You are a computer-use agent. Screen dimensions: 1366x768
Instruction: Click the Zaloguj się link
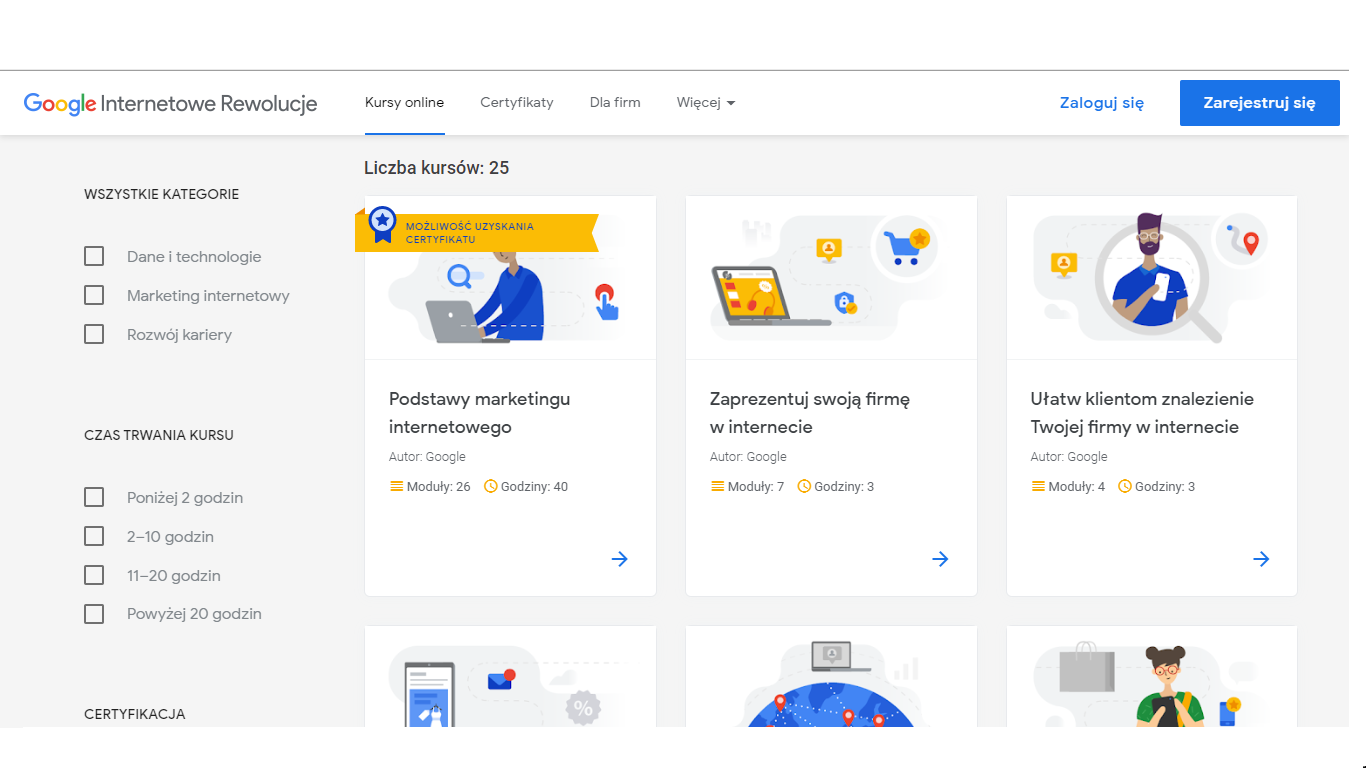point(1102,103)
